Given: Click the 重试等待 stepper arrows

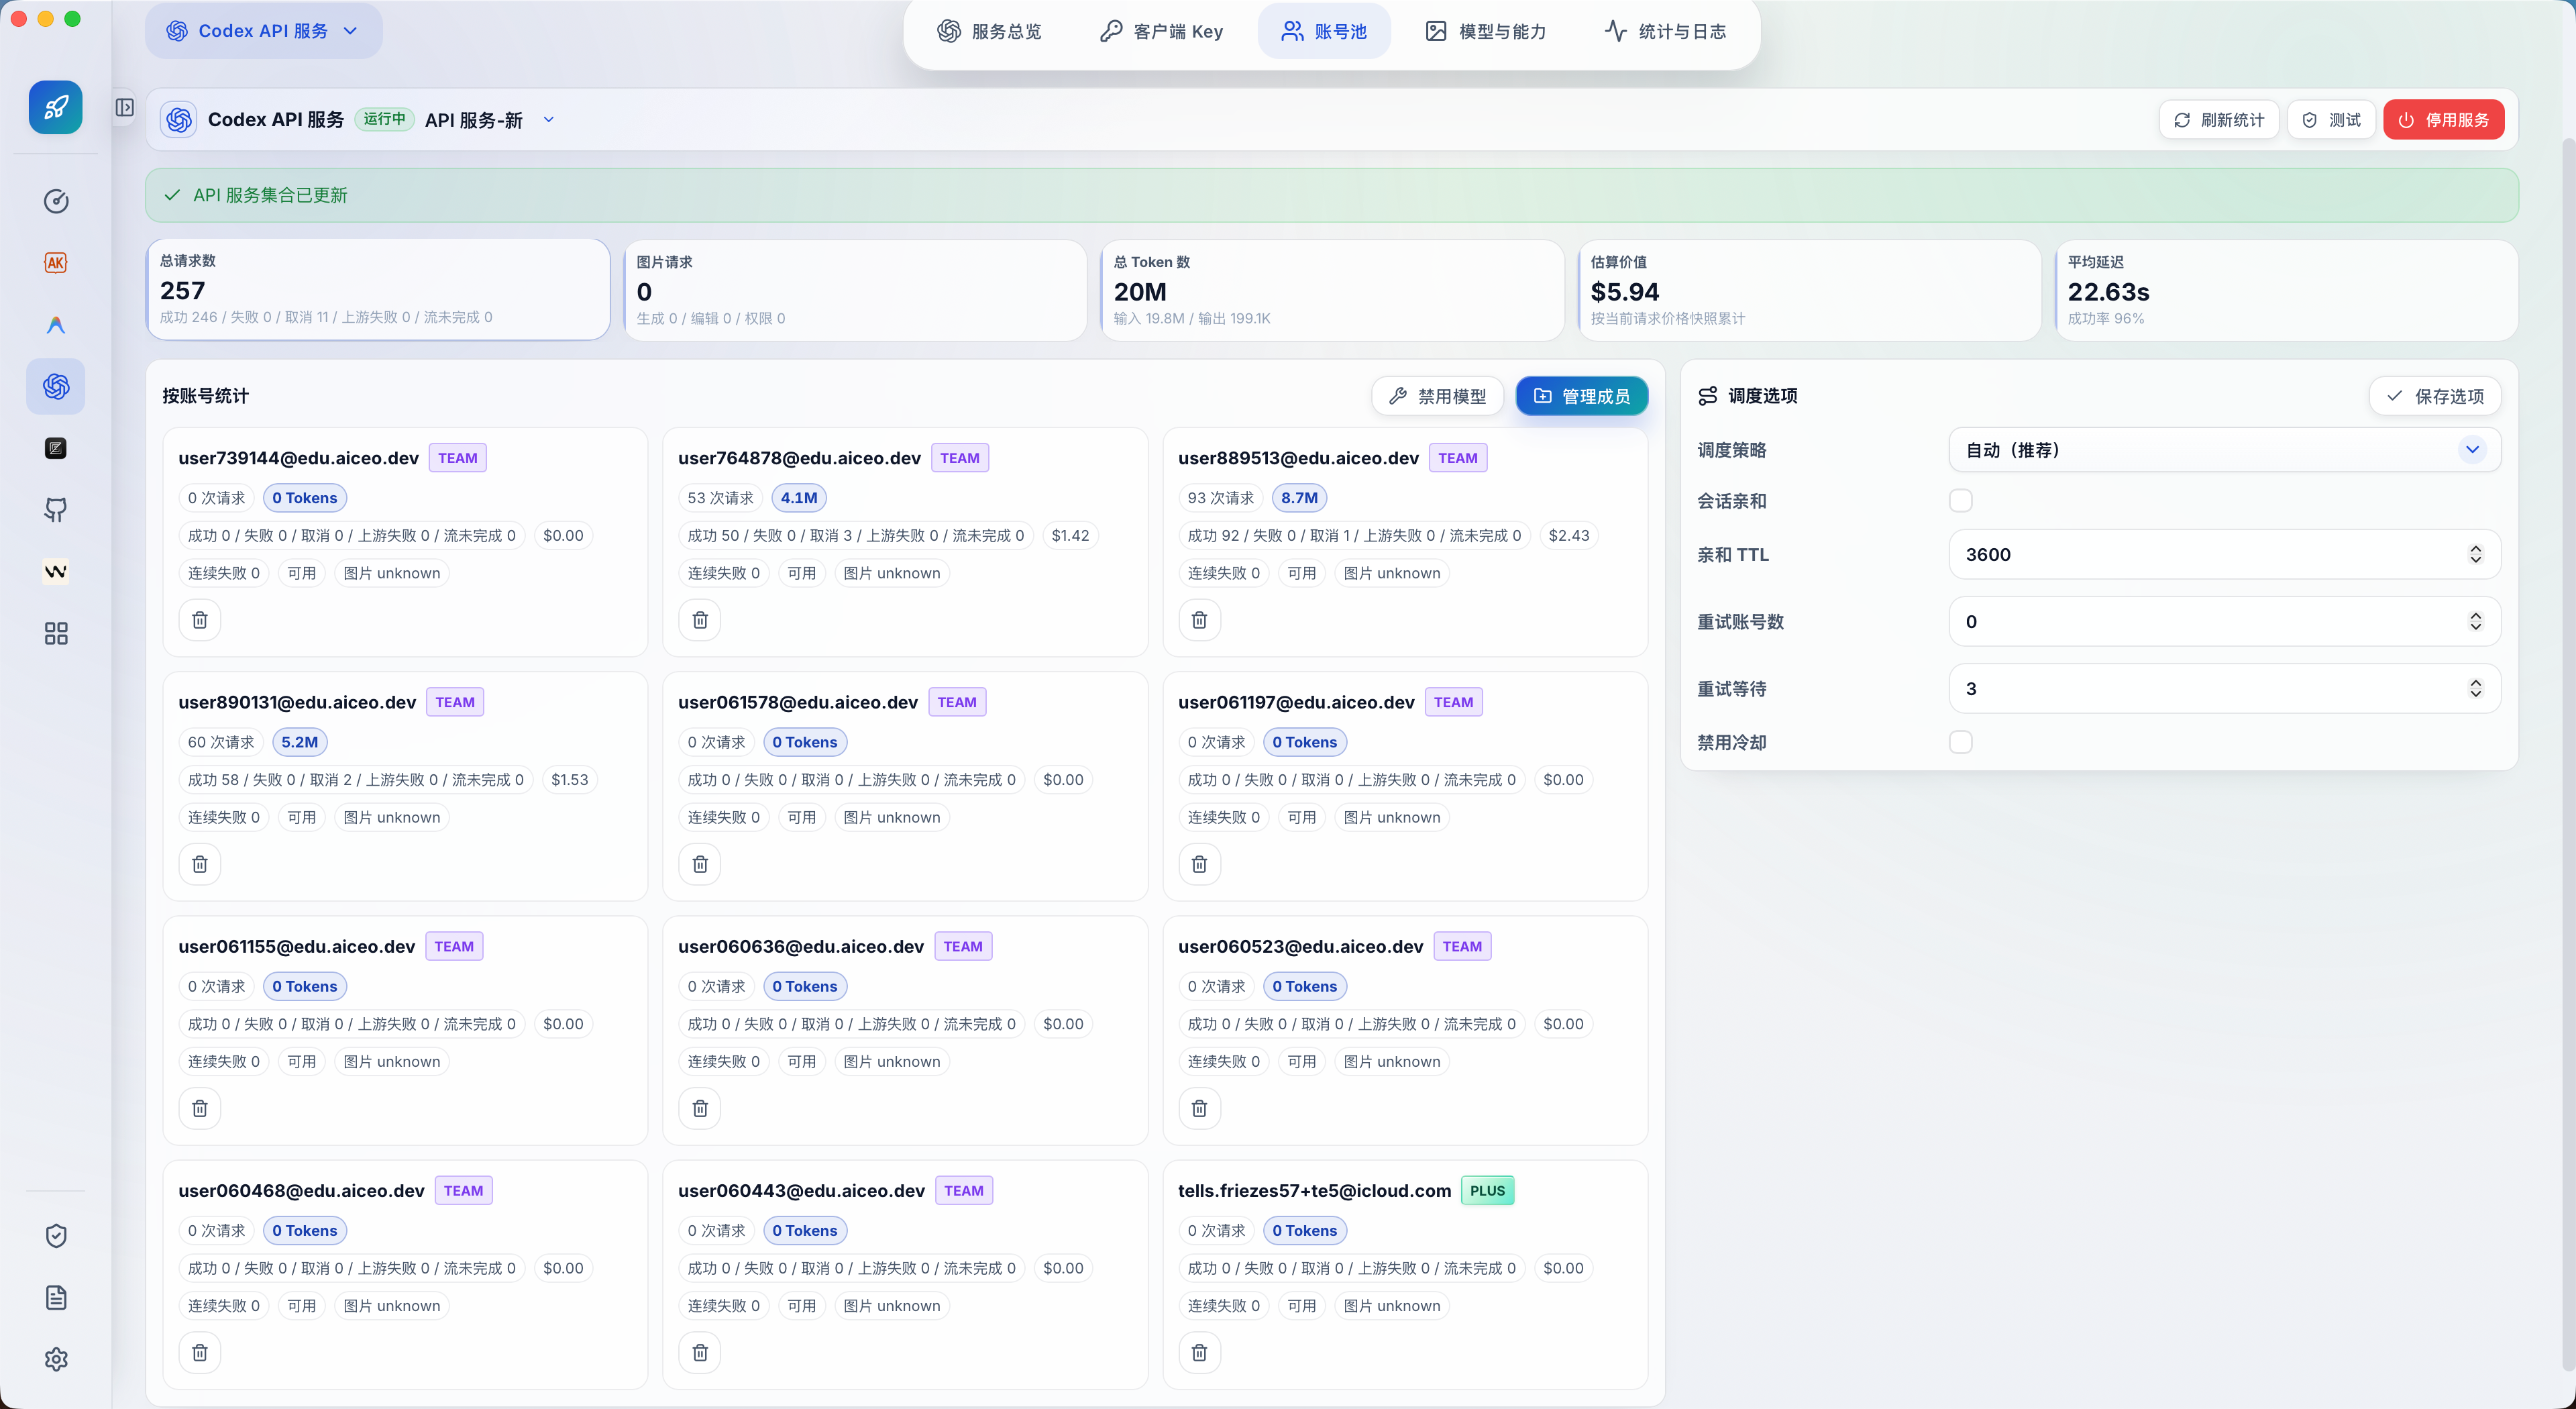Looking at the screenshot, I should [x=2476, y=689].
